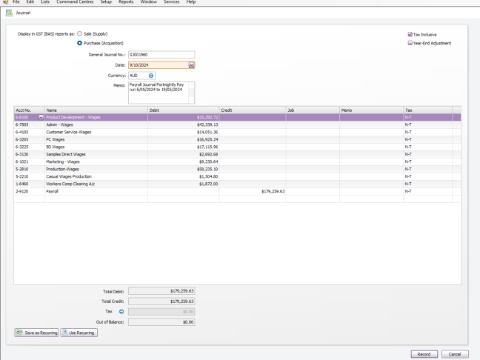The height and width of the screenshot is (360, 480).
Task: Click the Total Credit value field
Action: (x=161, y=301)
